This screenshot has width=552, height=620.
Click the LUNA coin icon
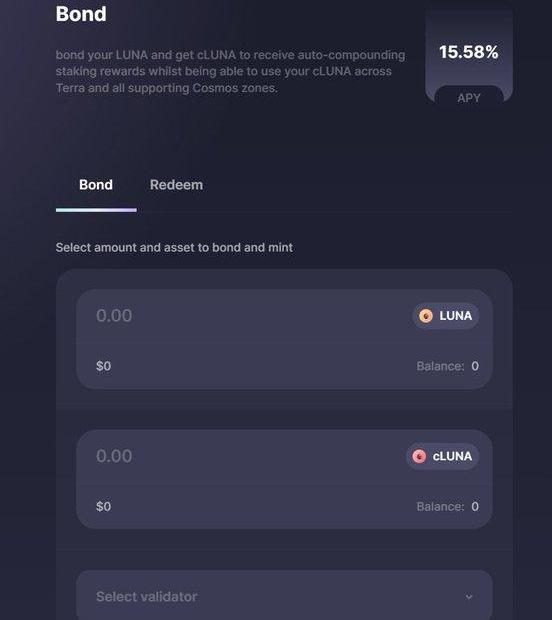click(x=425, y=316)
